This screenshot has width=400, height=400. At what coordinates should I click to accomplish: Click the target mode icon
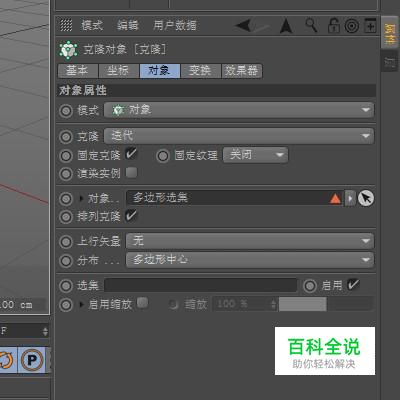pos(352,26)
